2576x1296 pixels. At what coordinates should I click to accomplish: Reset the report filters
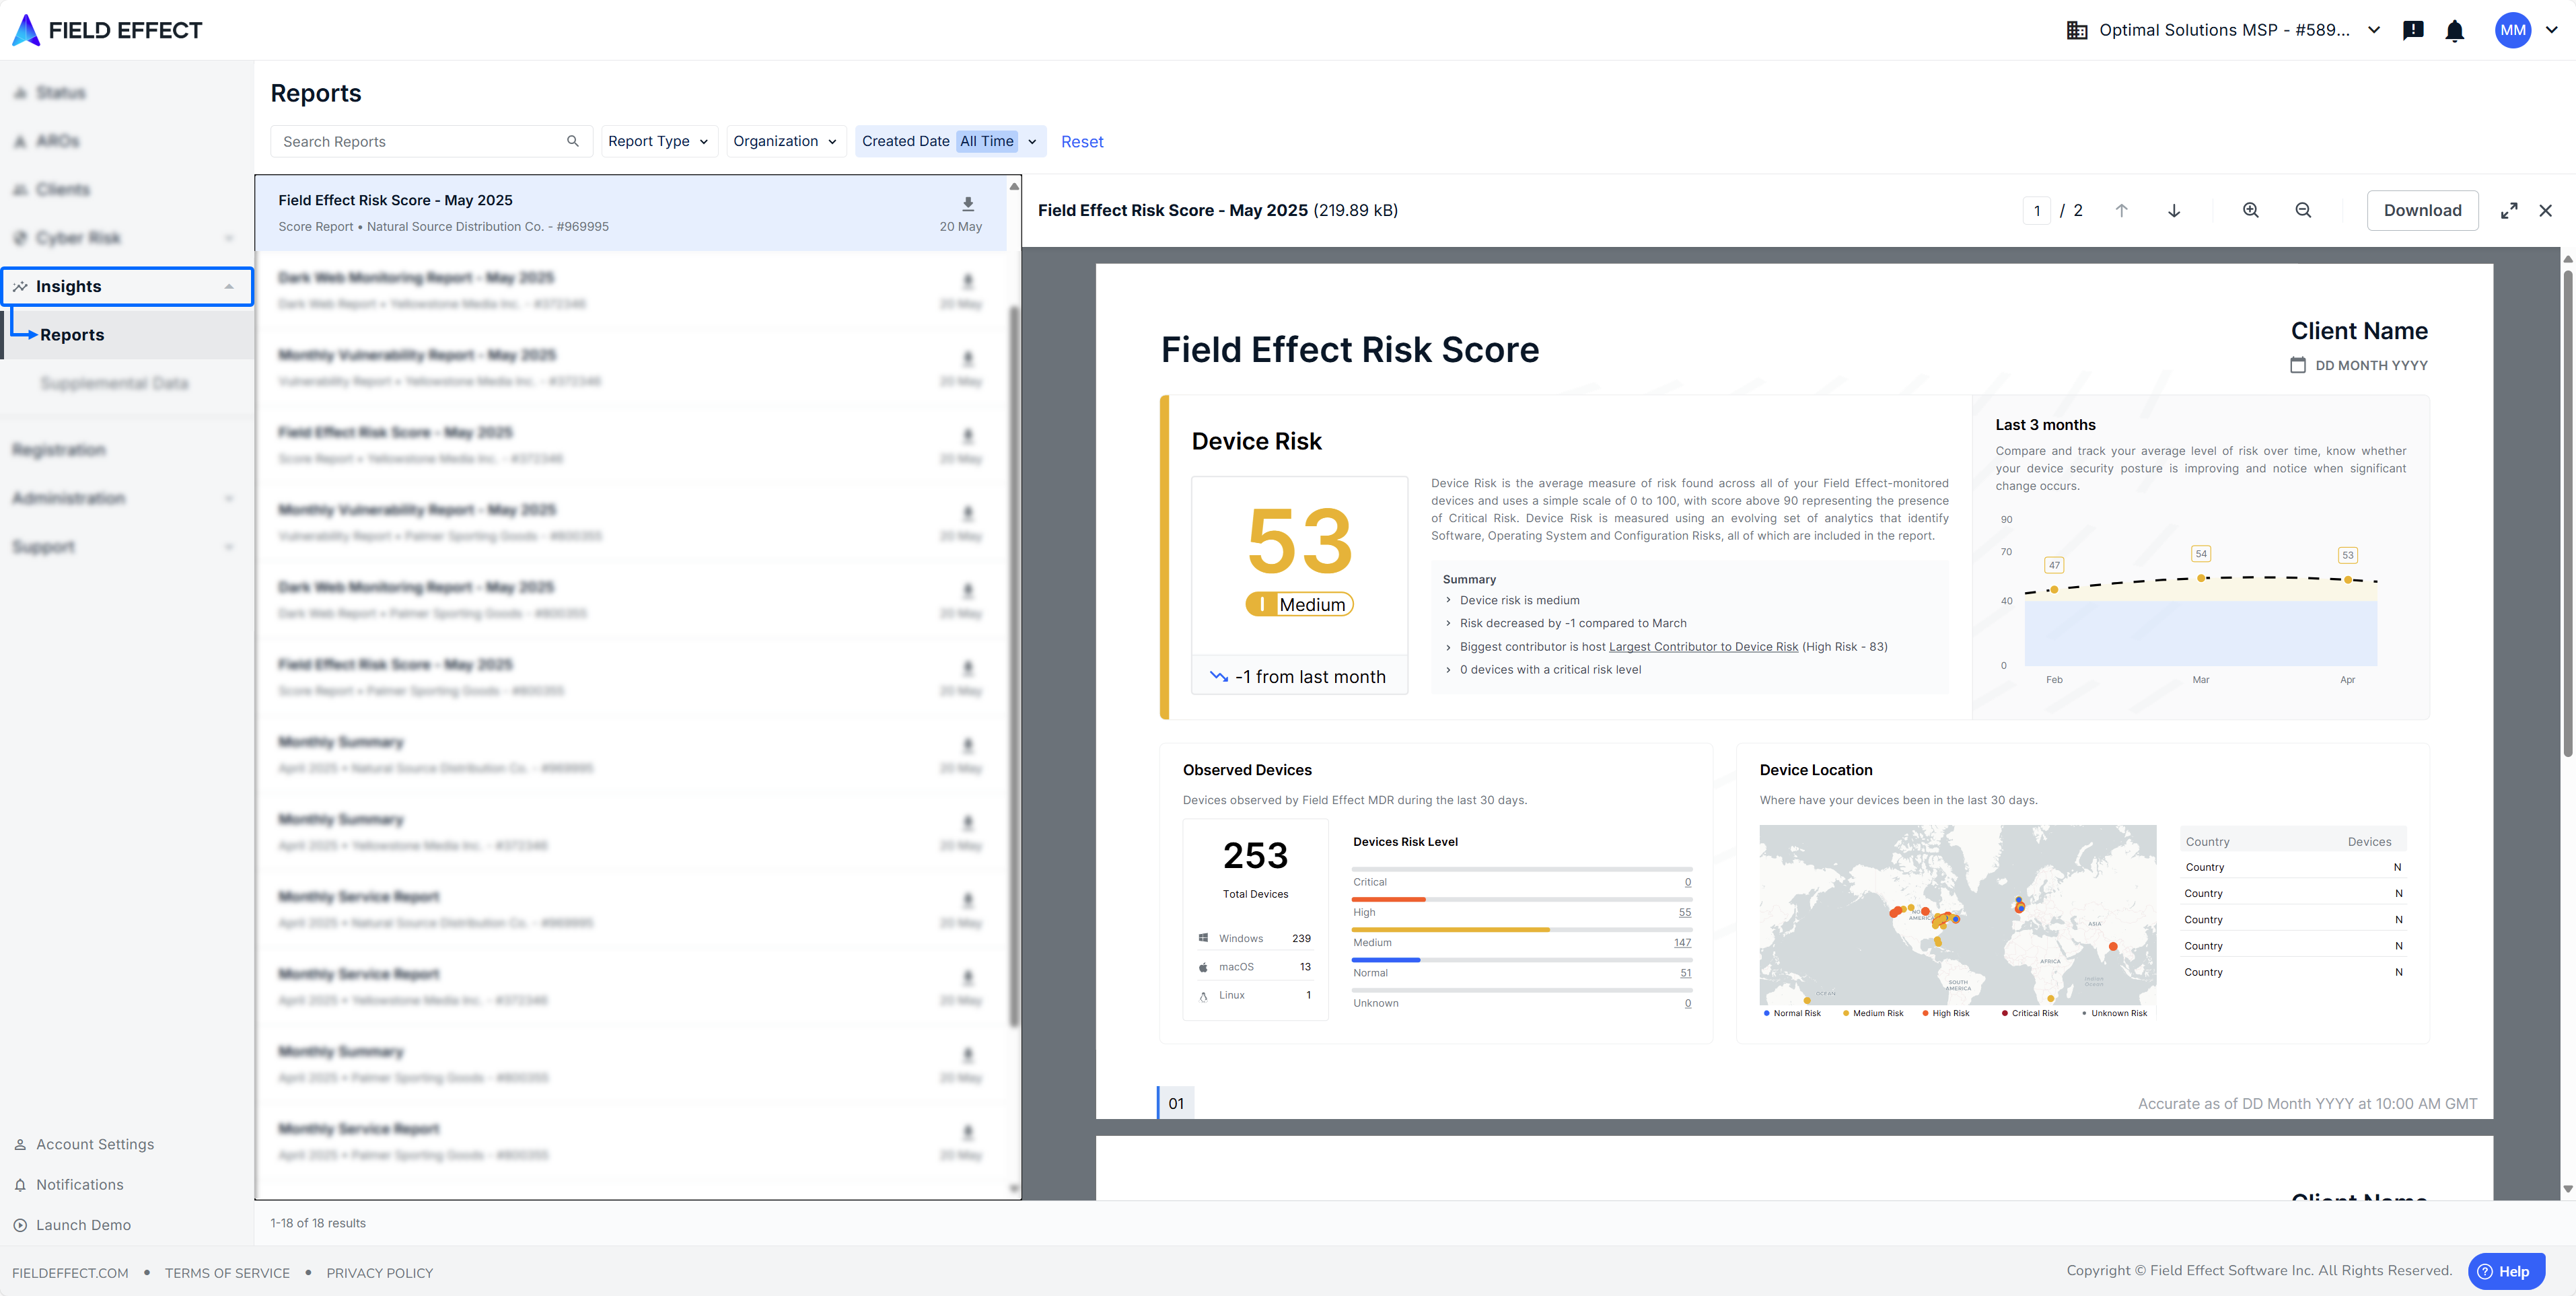coord(1081,142)
